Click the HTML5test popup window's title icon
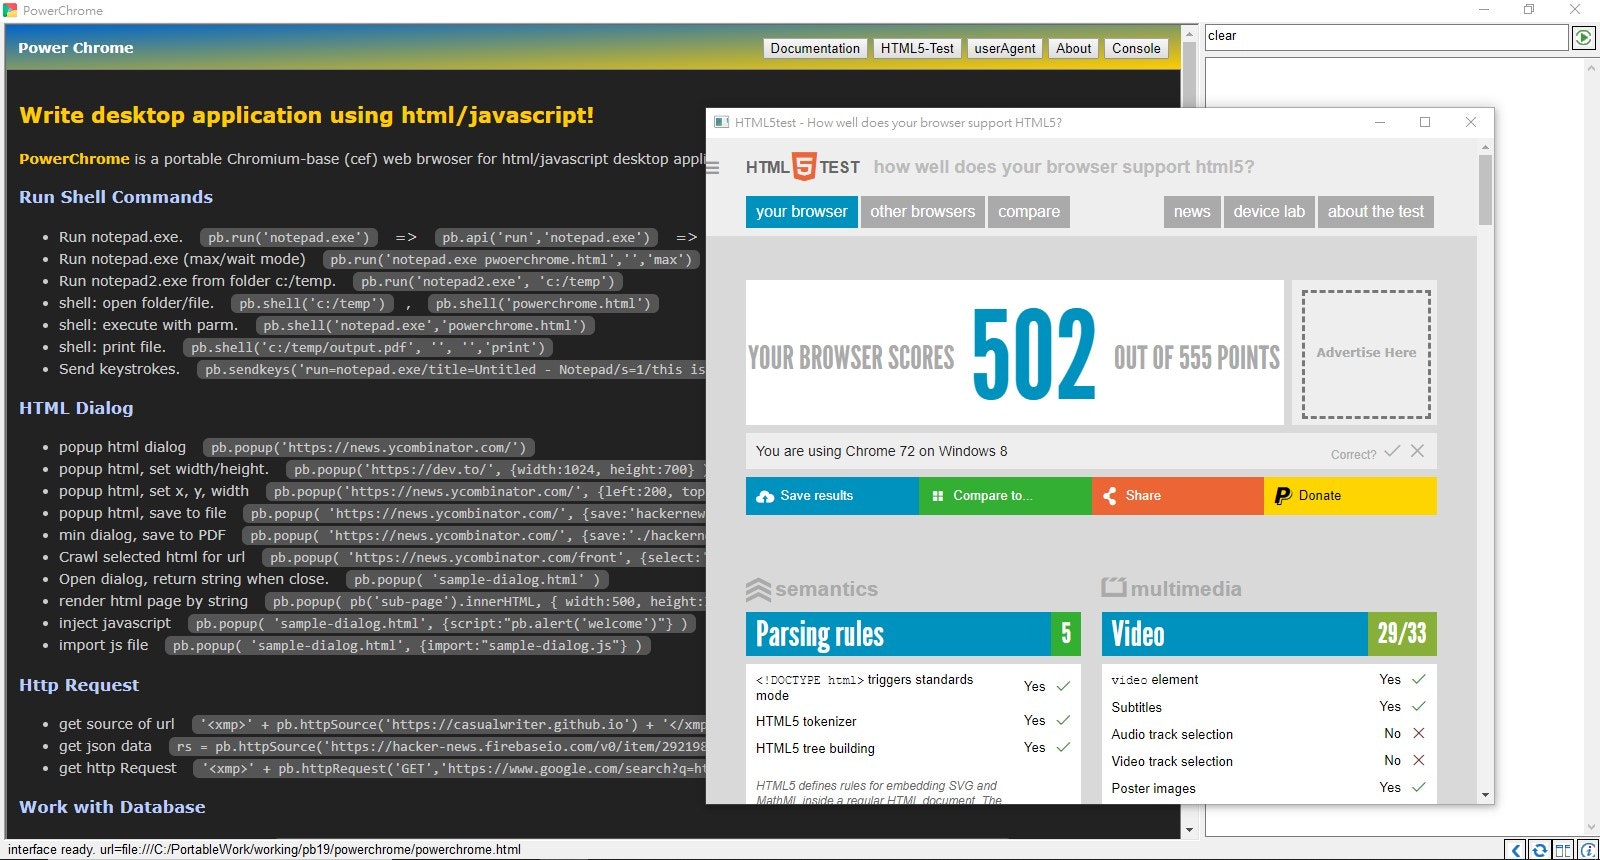This screenshot has width=1600, height=860. [x=721, y=122]
